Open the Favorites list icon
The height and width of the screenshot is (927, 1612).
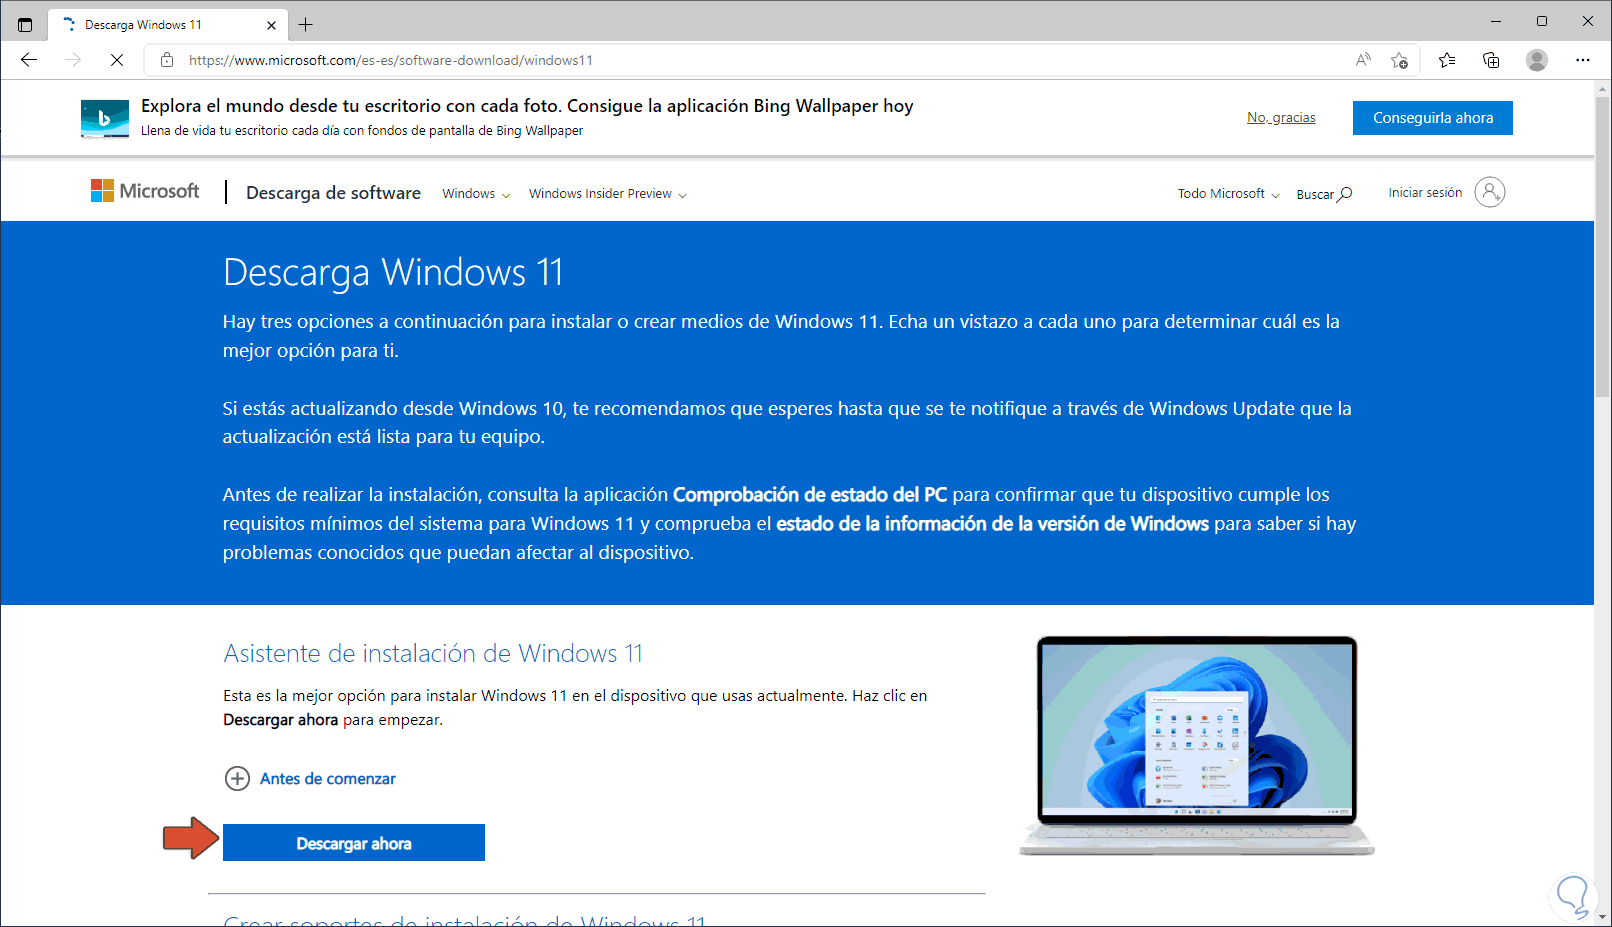(x=1447, y=60)
